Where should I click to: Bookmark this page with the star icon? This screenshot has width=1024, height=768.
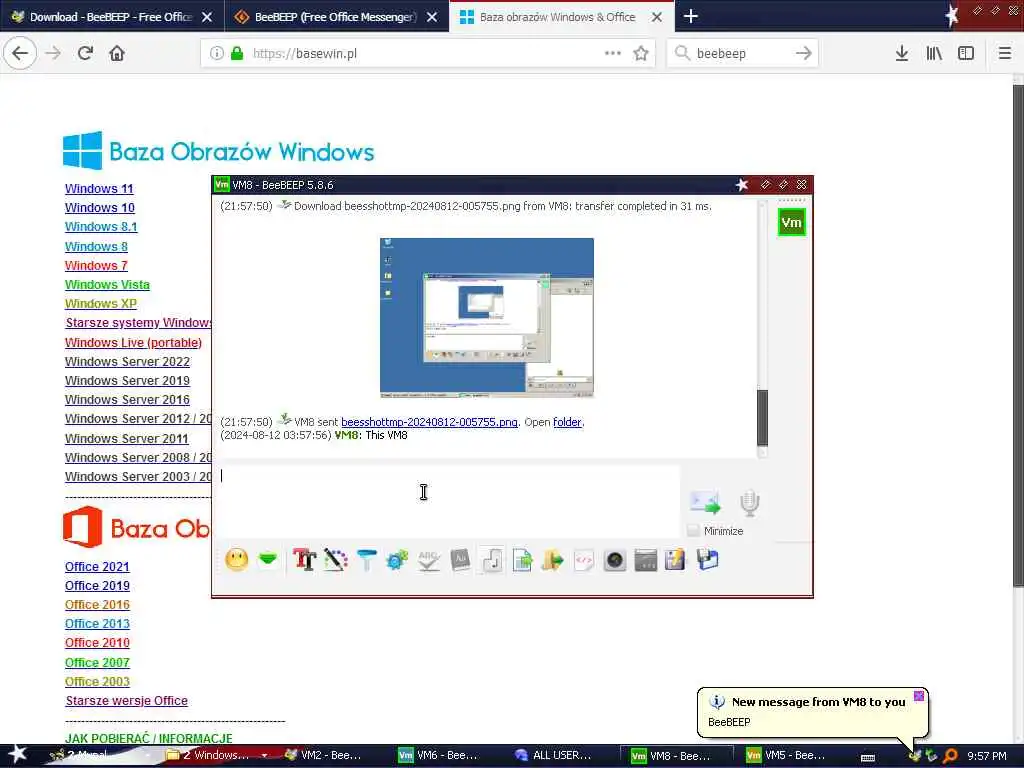(x=641, y=53)
